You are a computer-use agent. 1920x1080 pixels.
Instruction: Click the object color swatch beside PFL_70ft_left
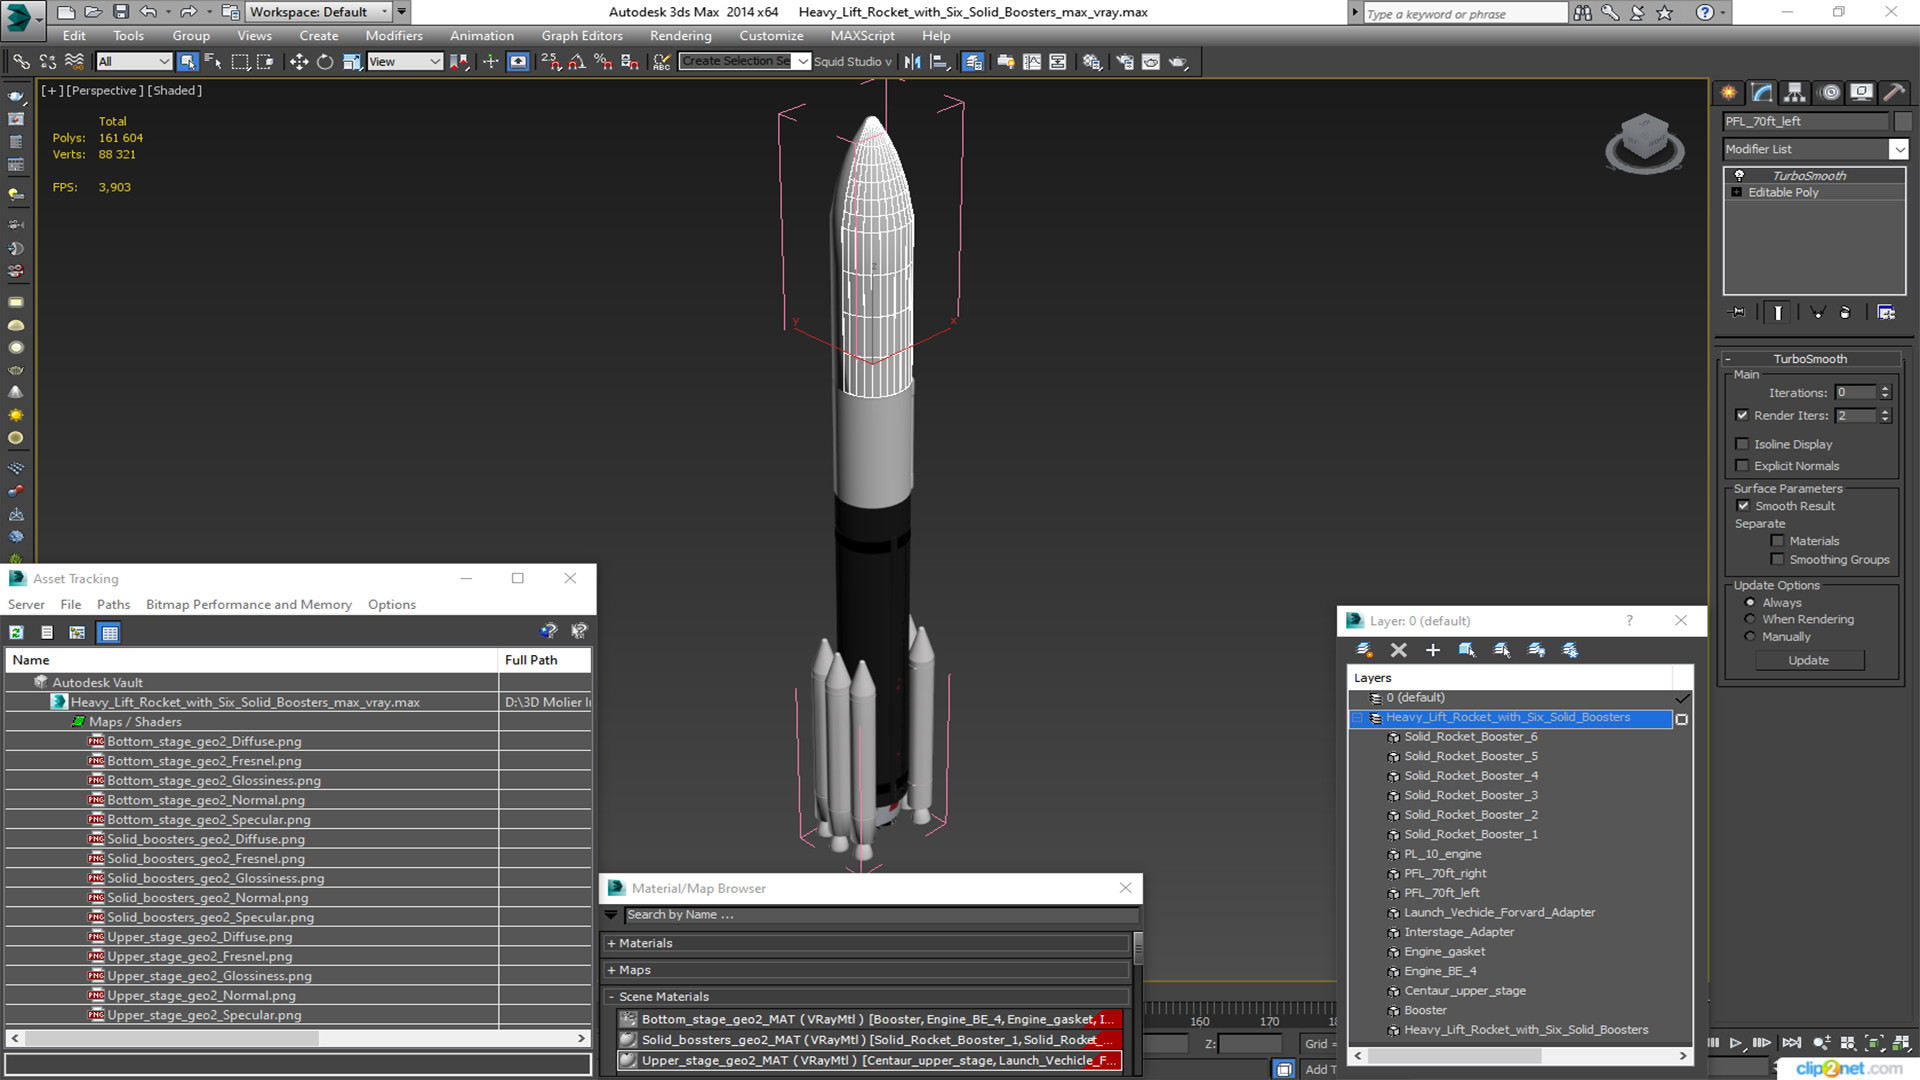click(x=1902, y=122)
